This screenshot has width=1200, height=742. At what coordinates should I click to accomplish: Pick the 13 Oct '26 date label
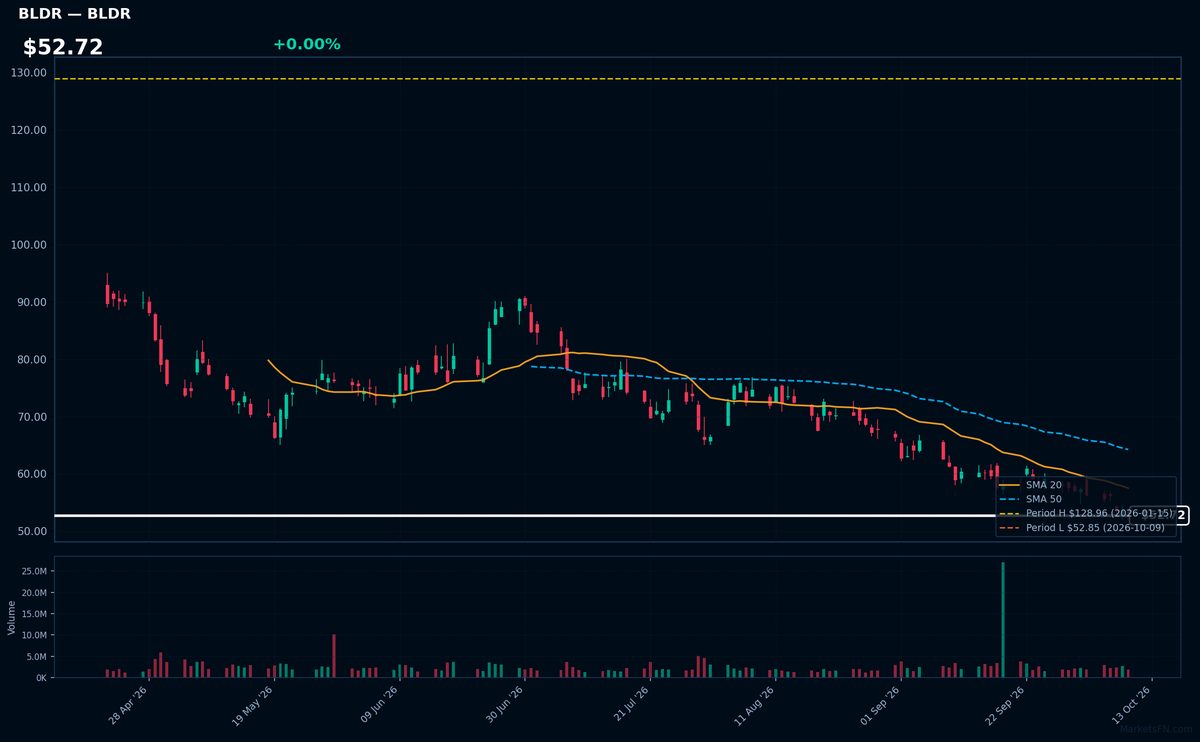pyautogui.click(x=1132, y=706)
